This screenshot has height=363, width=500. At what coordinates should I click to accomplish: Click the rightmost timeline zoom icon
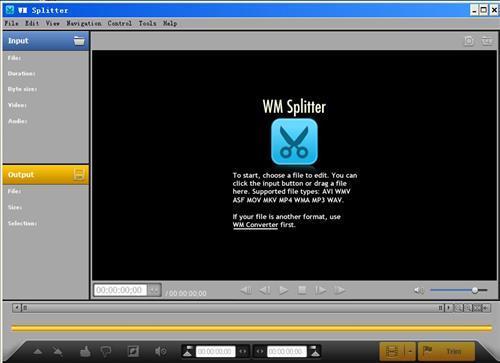click(x=486, y=308)
